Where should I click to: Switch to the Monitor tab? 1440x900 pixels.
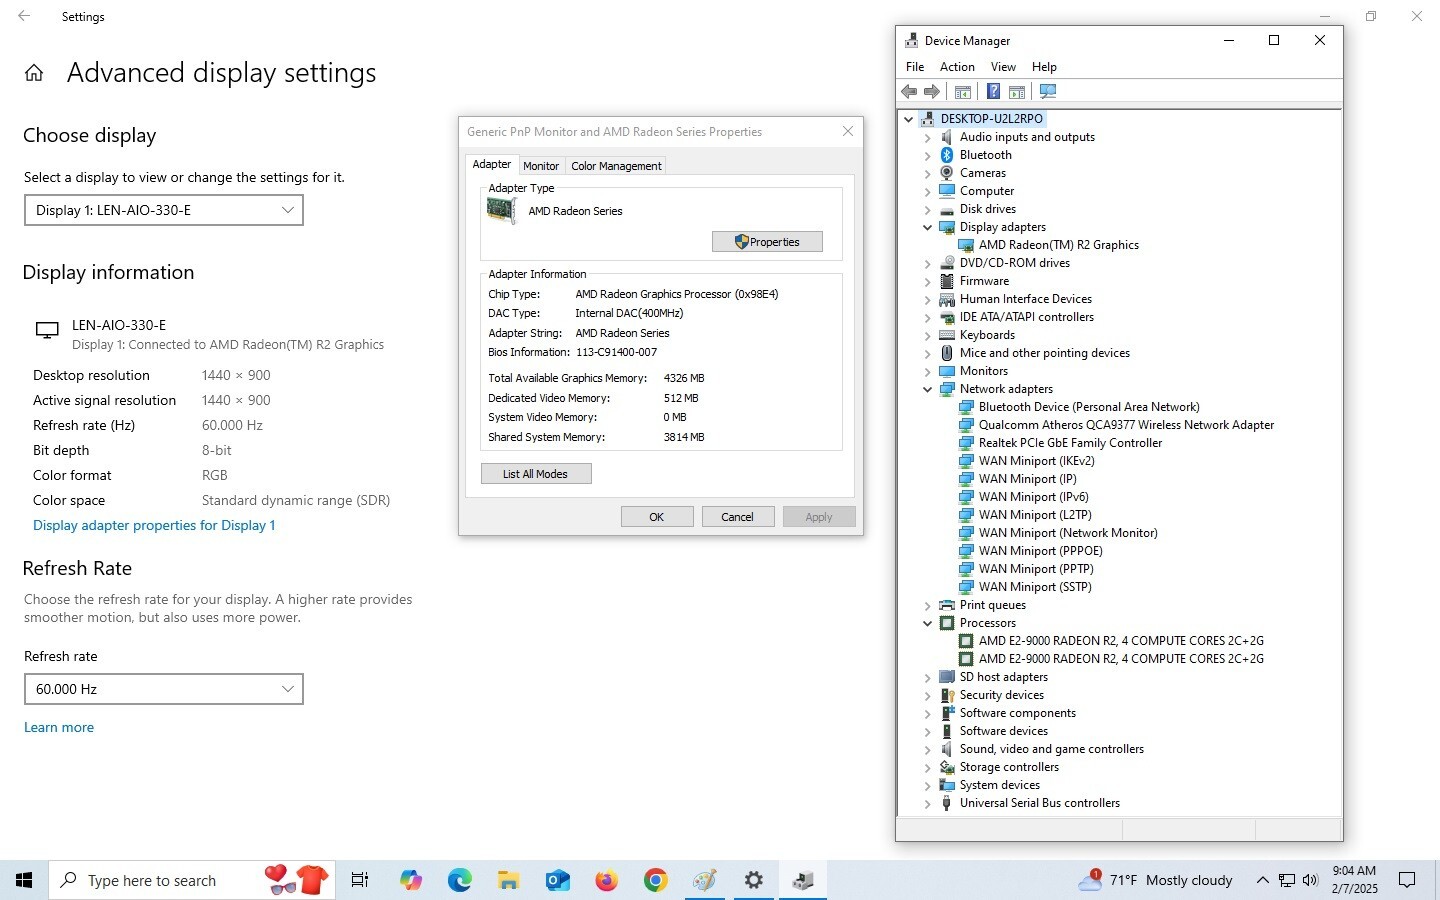[541, 166]
